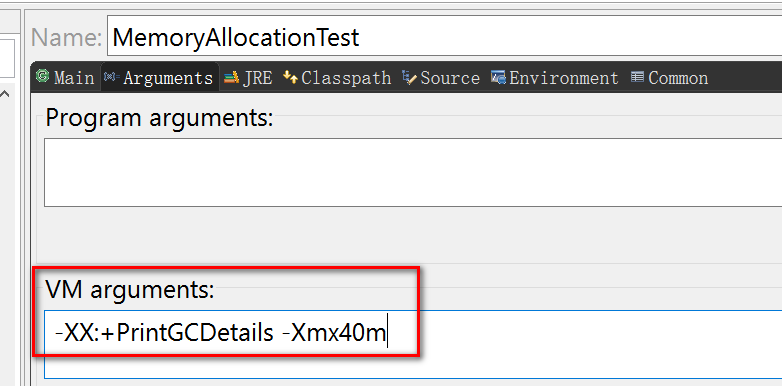Click the up arrow in left panel
Viewport: 782px width, 386px height.
pos(5,93)
